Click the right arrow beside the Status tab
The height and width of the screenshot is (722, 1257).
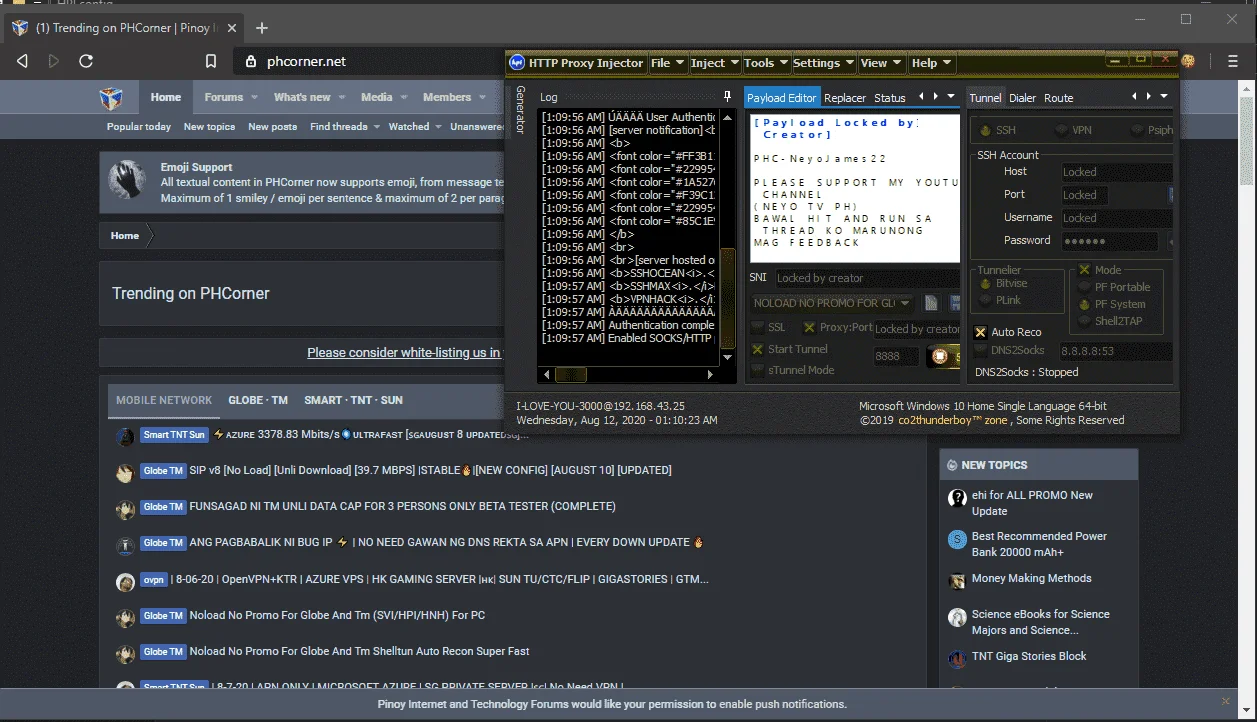[x=935, y=97]
